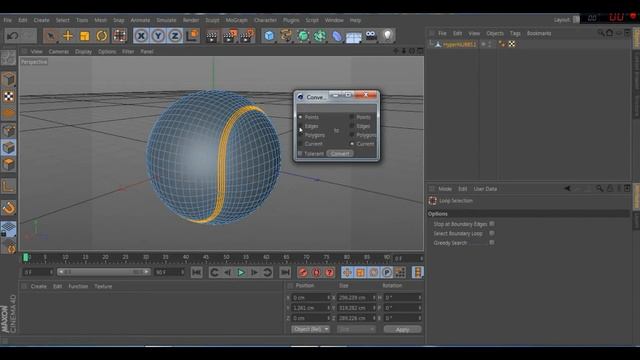Select target Edges radio in Convert dialog
The height and width of the screenshot is (360, 640).
[x=351, y=126]
